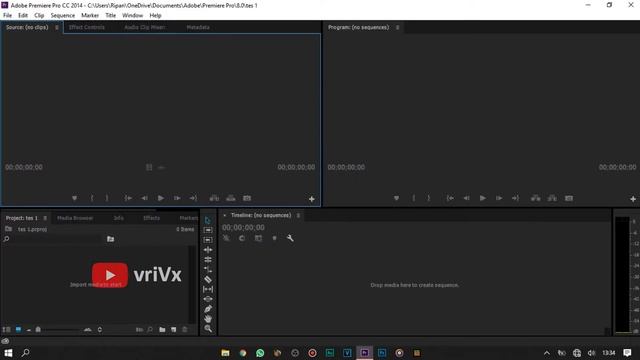This screenshot has width=640, height=360.
Task: Toggle Linked Selection in Timeline panel
Action: [x=258, y=238]
